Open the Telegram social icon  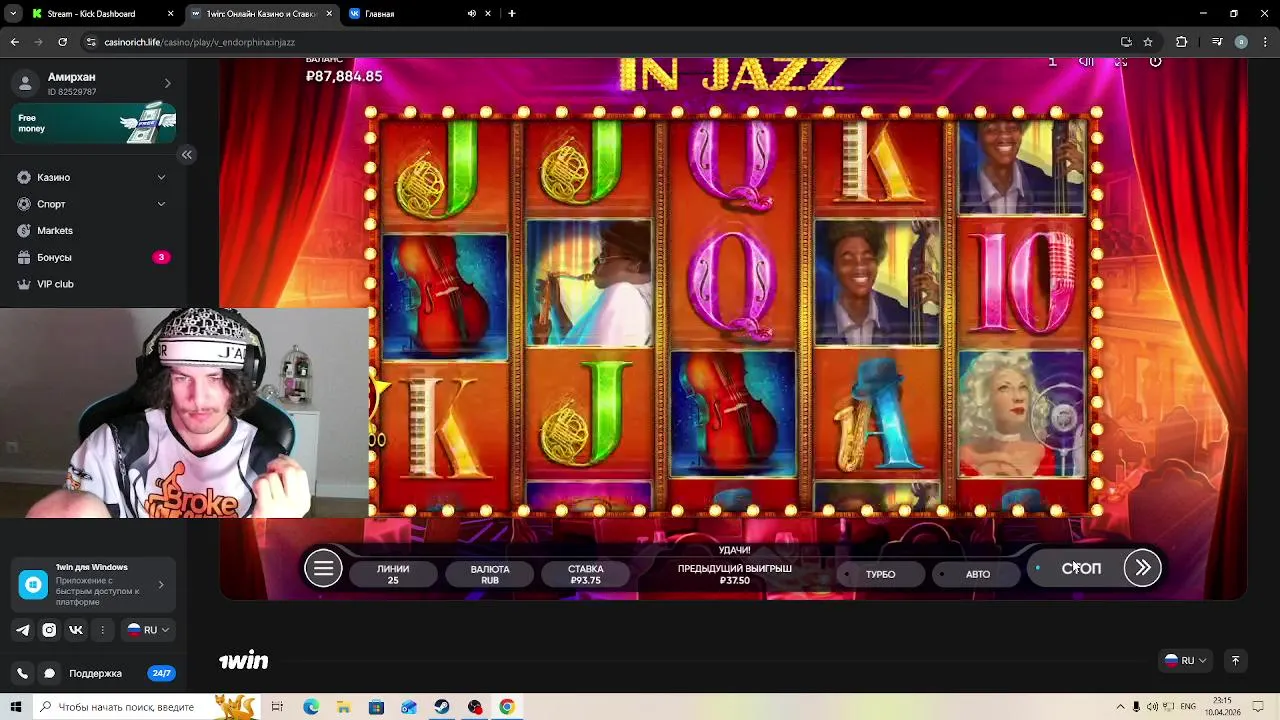(x=23, y=630)
